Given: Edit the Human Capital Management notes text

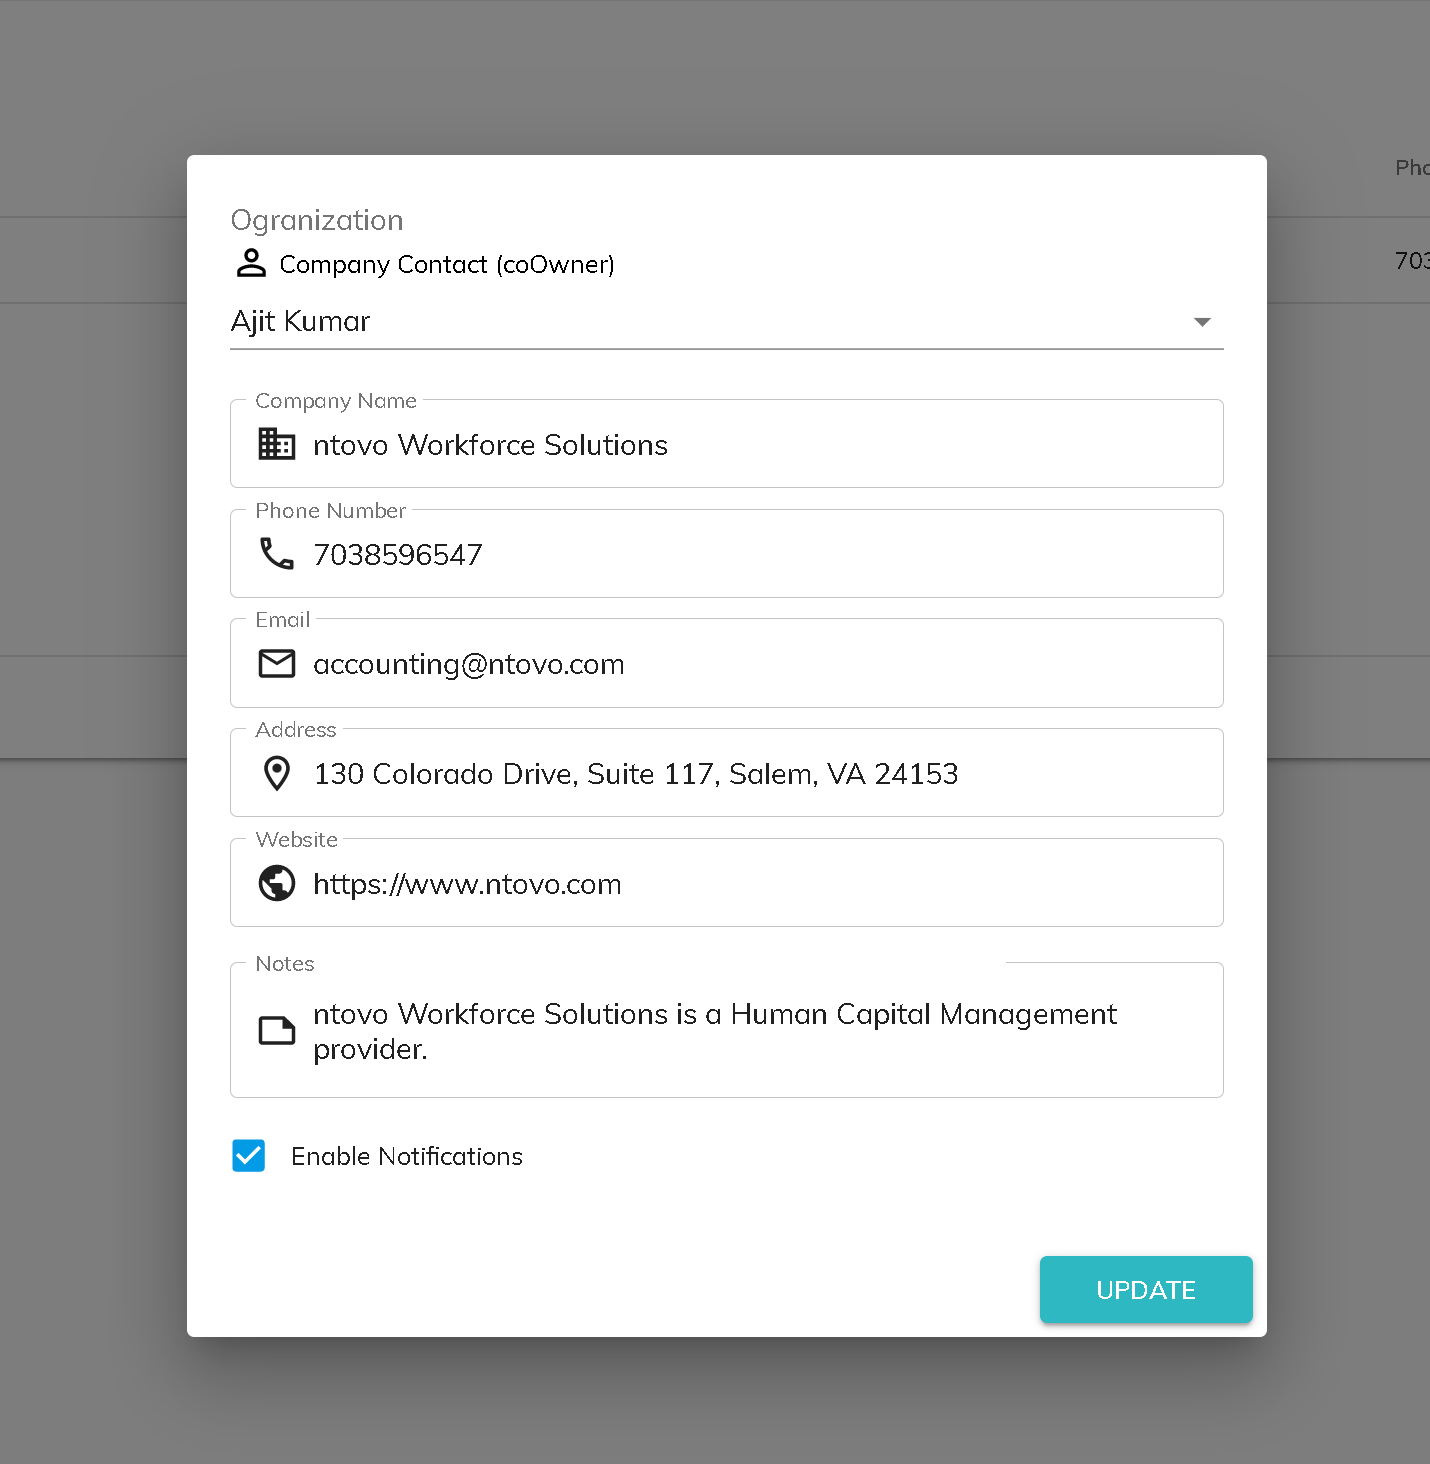Looking at the screenshot, I should tap(714, 1031).
